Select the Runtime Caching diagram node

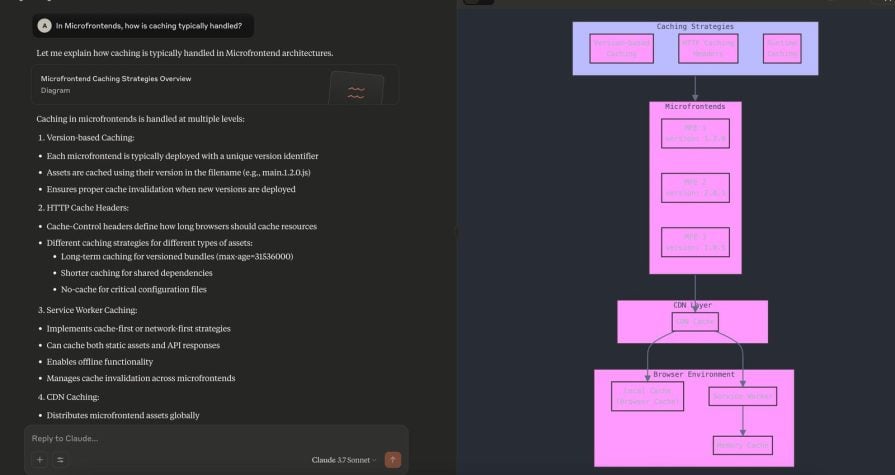point(782,49)
